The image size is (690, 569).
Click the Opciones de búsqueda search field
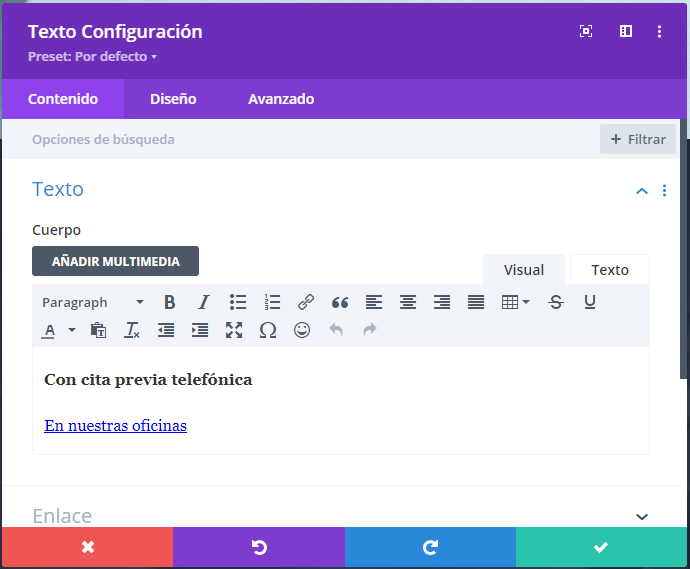point(300,139)
